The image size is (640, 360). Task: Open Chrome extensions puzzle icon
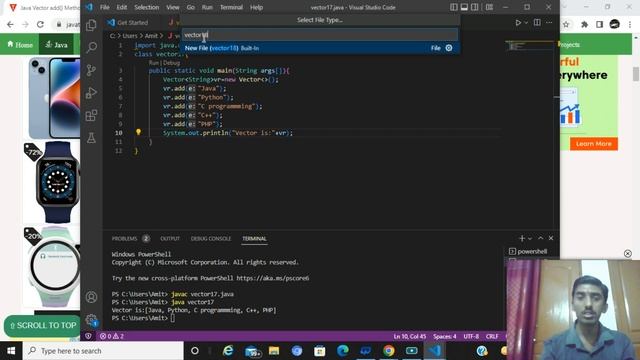584,24
